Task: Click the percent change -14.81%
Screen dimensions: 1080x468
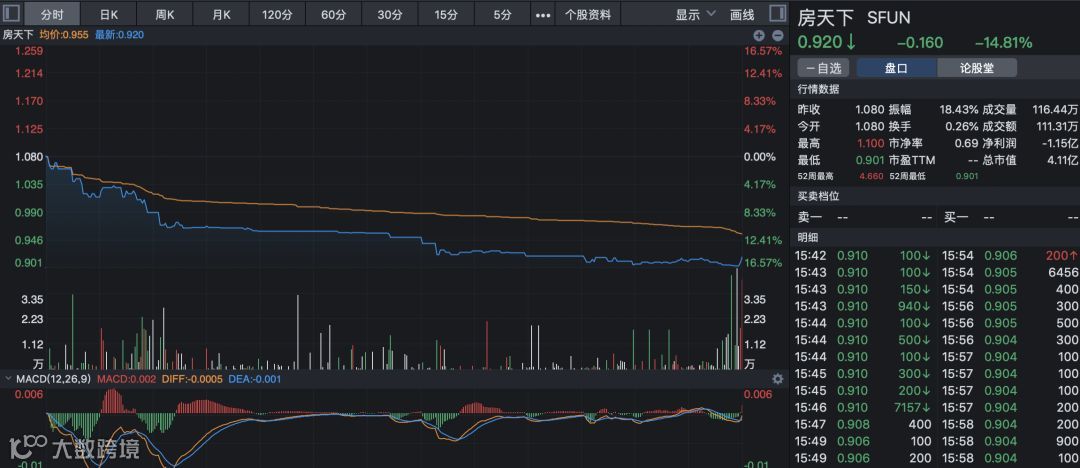Action: (1003, 43)
